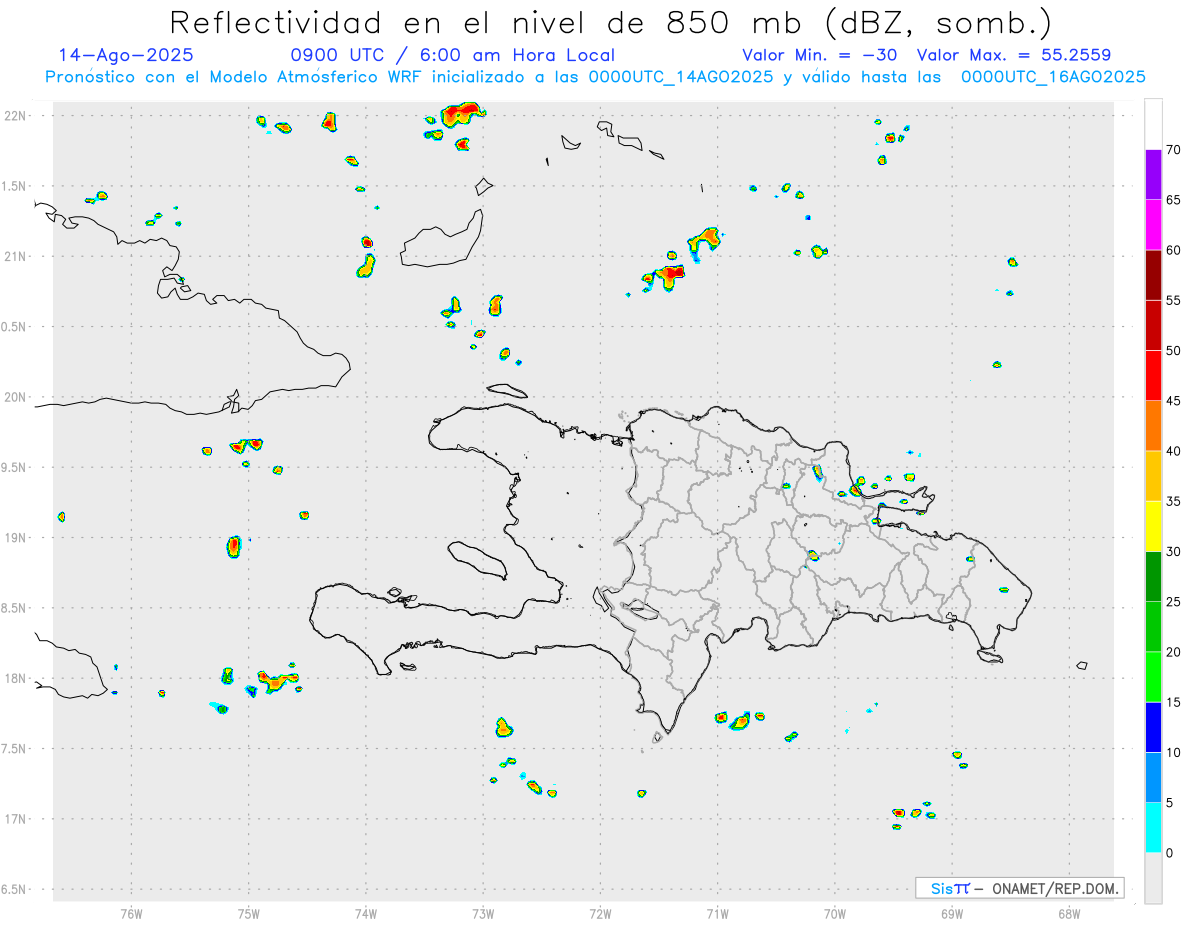Click the '60' value on the color scale

pyautogui.click(x=1173, y=250)
